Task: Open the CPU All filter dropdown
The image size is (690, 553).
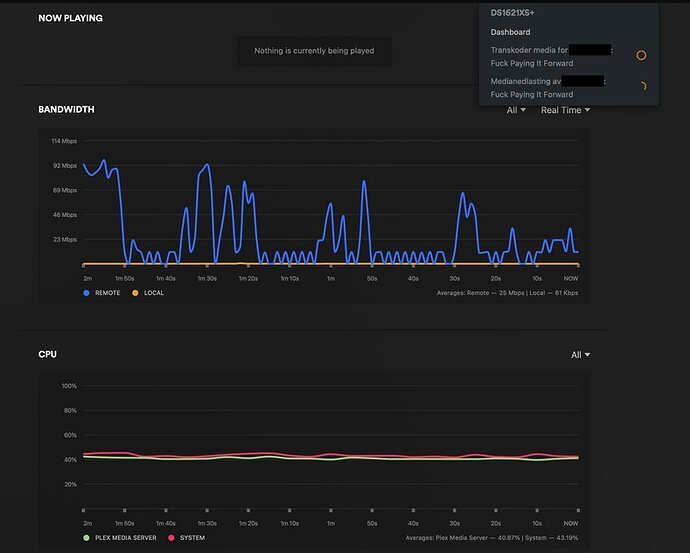Action: [x=580, y=355]
